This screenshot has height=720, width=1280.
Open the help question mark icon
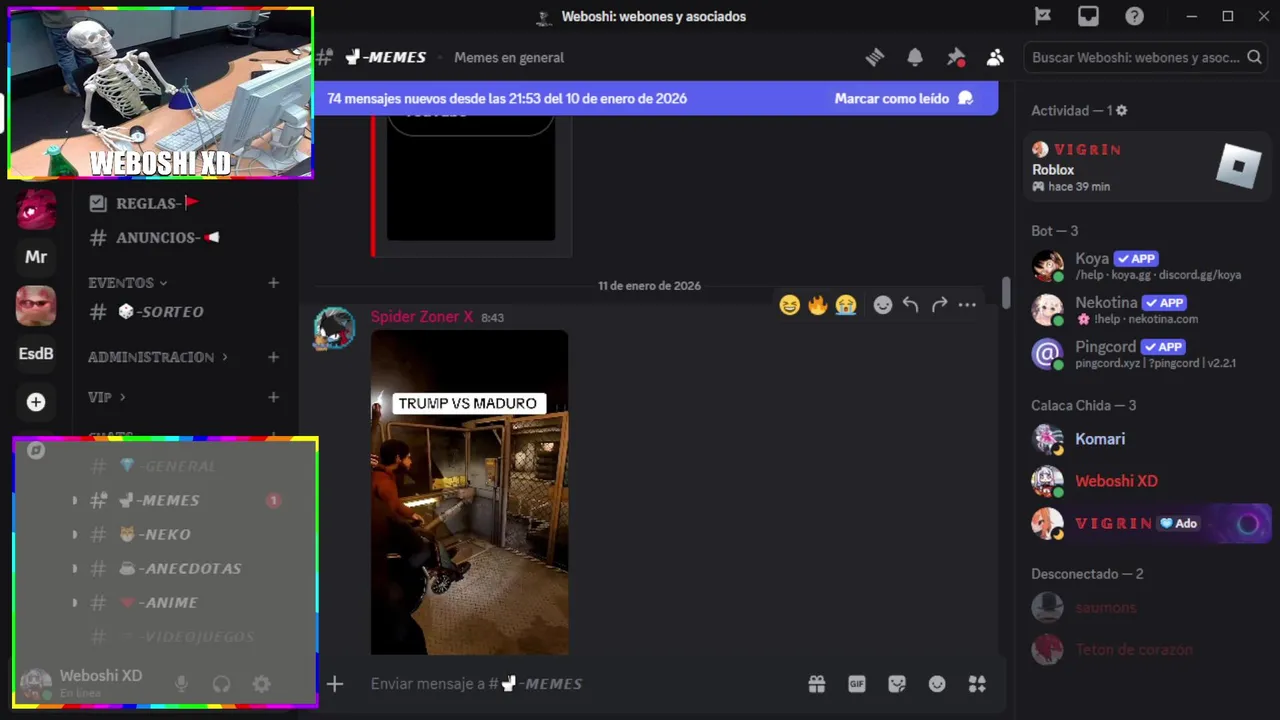[x=1134, y=16]
